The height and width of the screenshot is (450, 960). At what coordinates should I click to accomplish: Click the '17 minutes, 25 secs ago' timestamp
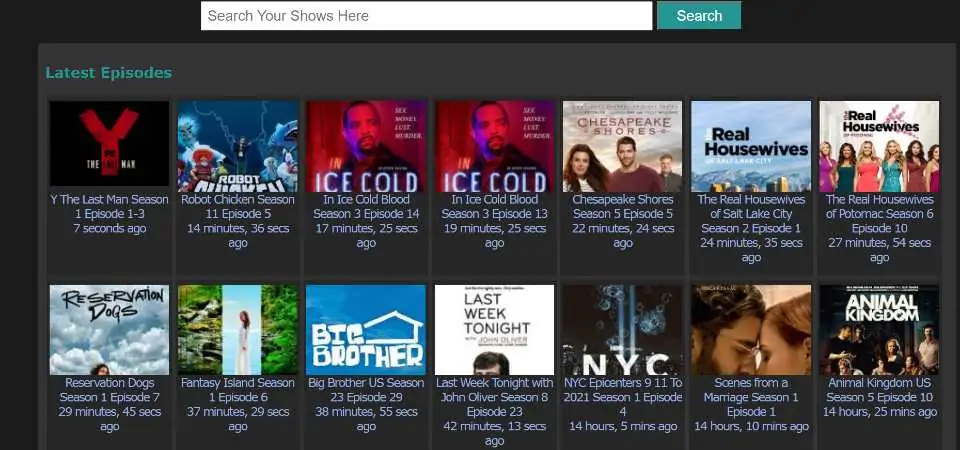pyautogui.click(x=366, y=236)
